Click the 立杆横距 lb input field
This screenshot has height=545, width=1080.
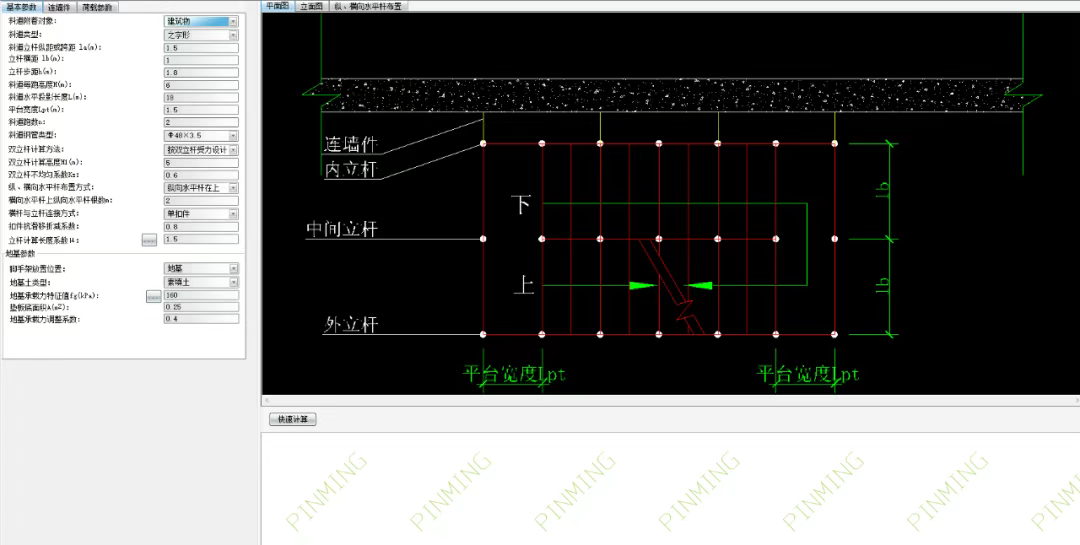coord(201,60)
